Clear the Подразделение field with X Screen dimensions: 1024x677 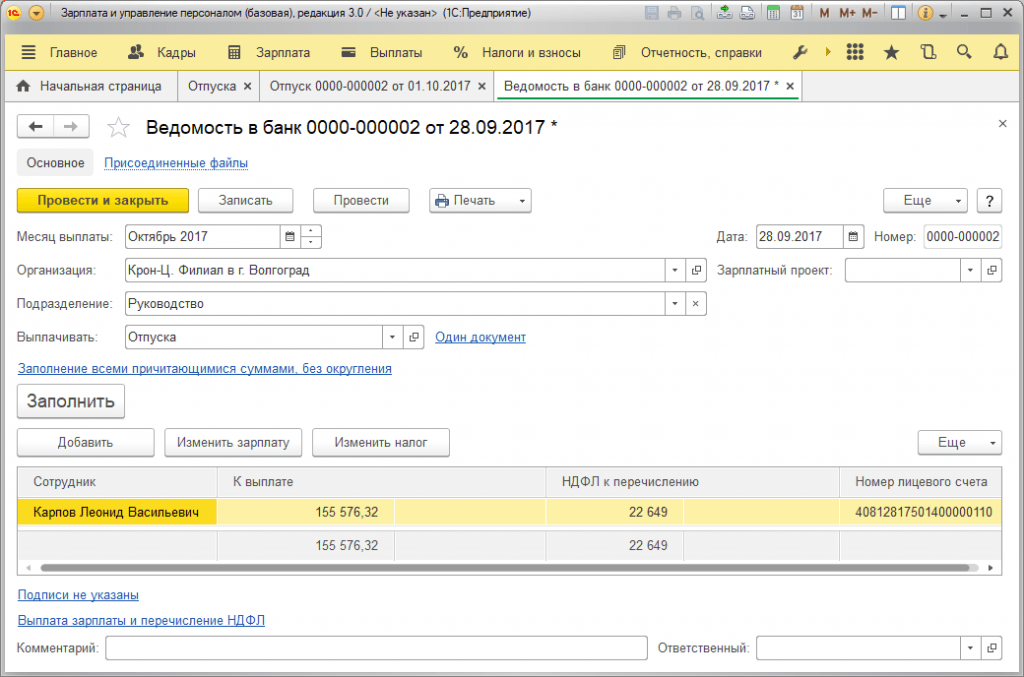tap(696, 304)
